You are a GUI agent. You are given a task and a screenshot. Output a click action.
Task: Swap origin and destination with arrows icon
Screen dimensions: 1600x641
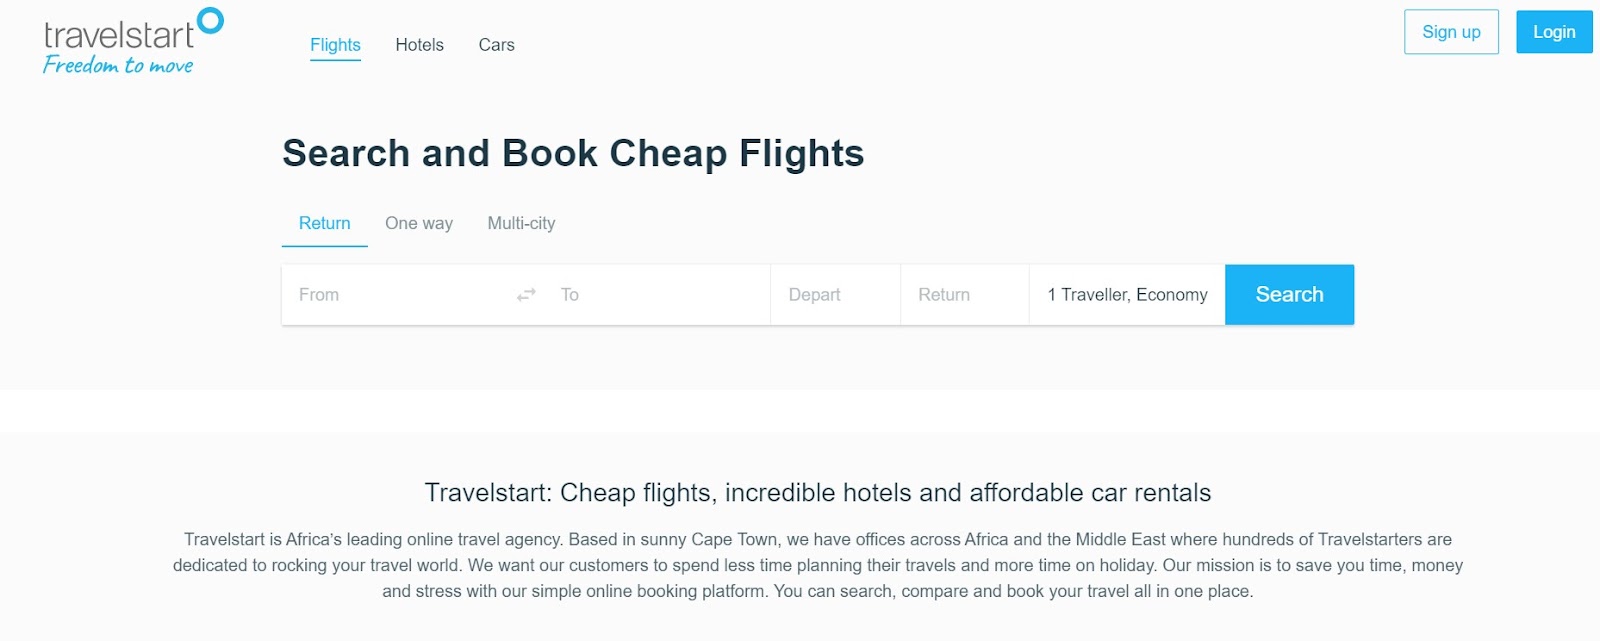click(x=526, y=295)
